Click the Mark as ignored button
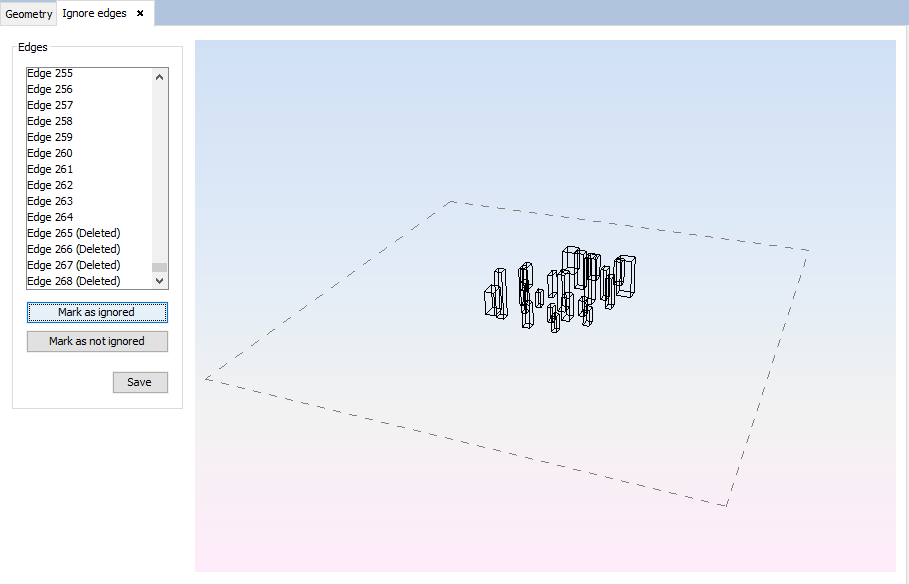 coord(97,312)
